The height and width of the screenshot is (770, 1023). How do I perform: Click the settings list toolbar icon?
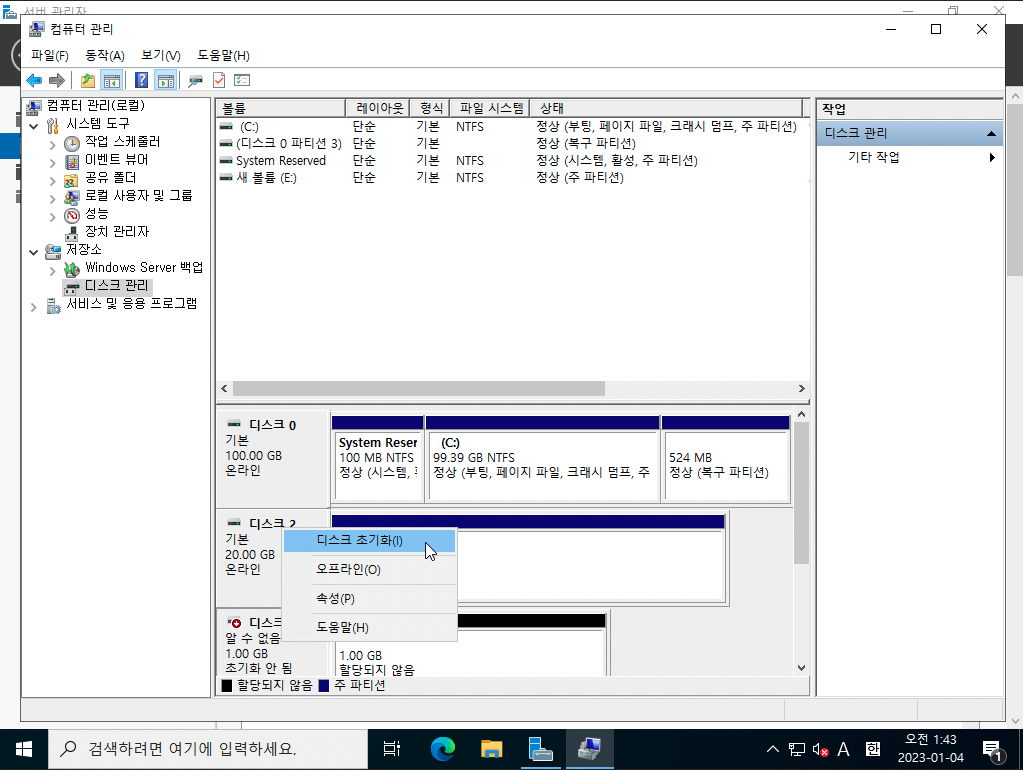click(242, 80)
